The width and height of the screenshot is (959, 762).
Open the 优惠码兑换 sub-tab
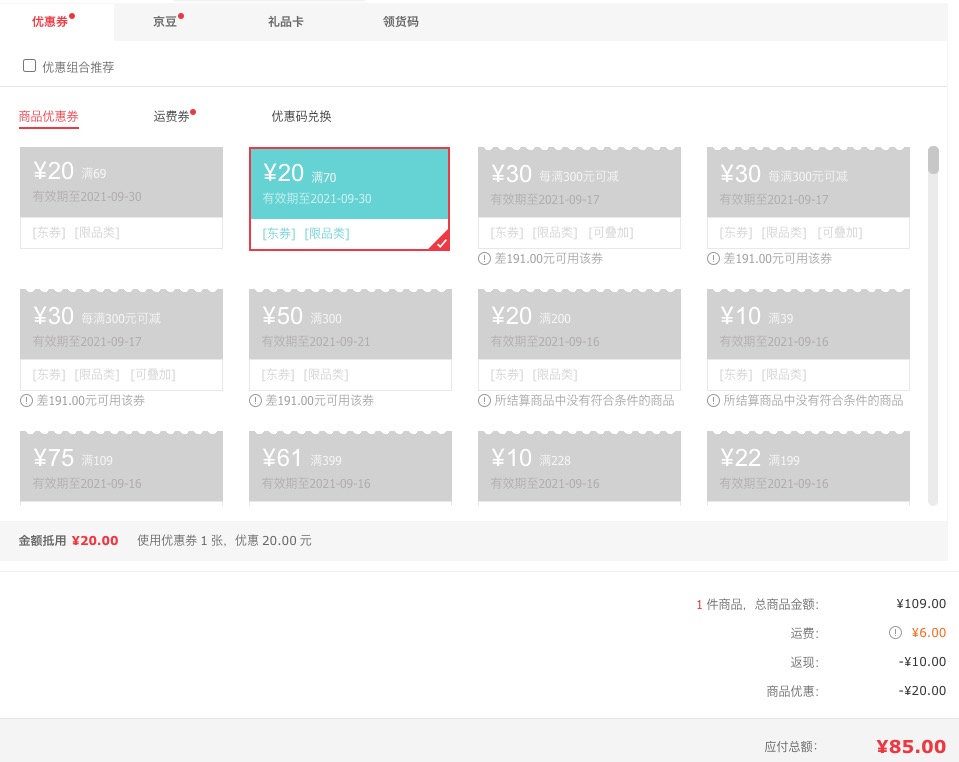(x=302, y=116)
